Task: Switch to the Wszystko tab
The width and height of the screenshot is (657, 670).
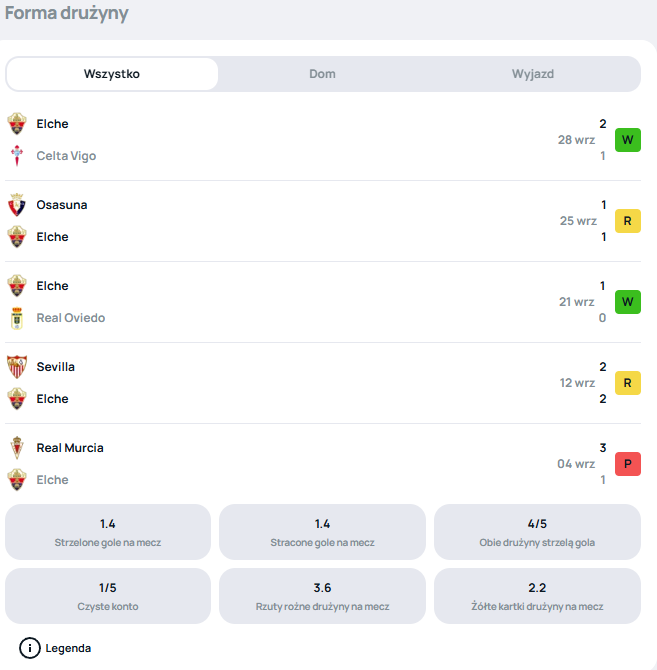Action: click(x=112, y=74)
